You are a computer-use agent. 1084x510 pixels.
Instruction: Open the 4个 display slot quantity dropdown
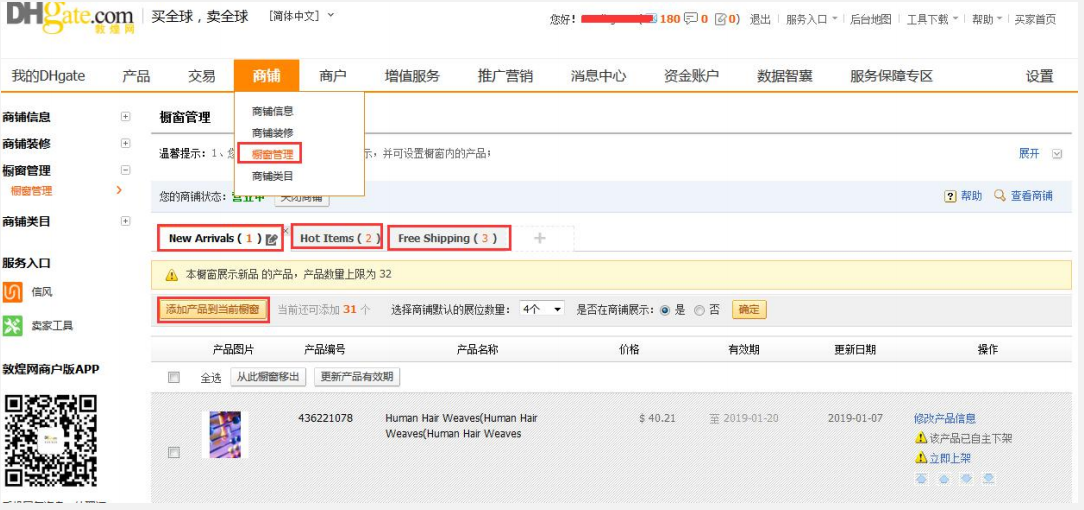pyautogui.click(x=542, y=309)
